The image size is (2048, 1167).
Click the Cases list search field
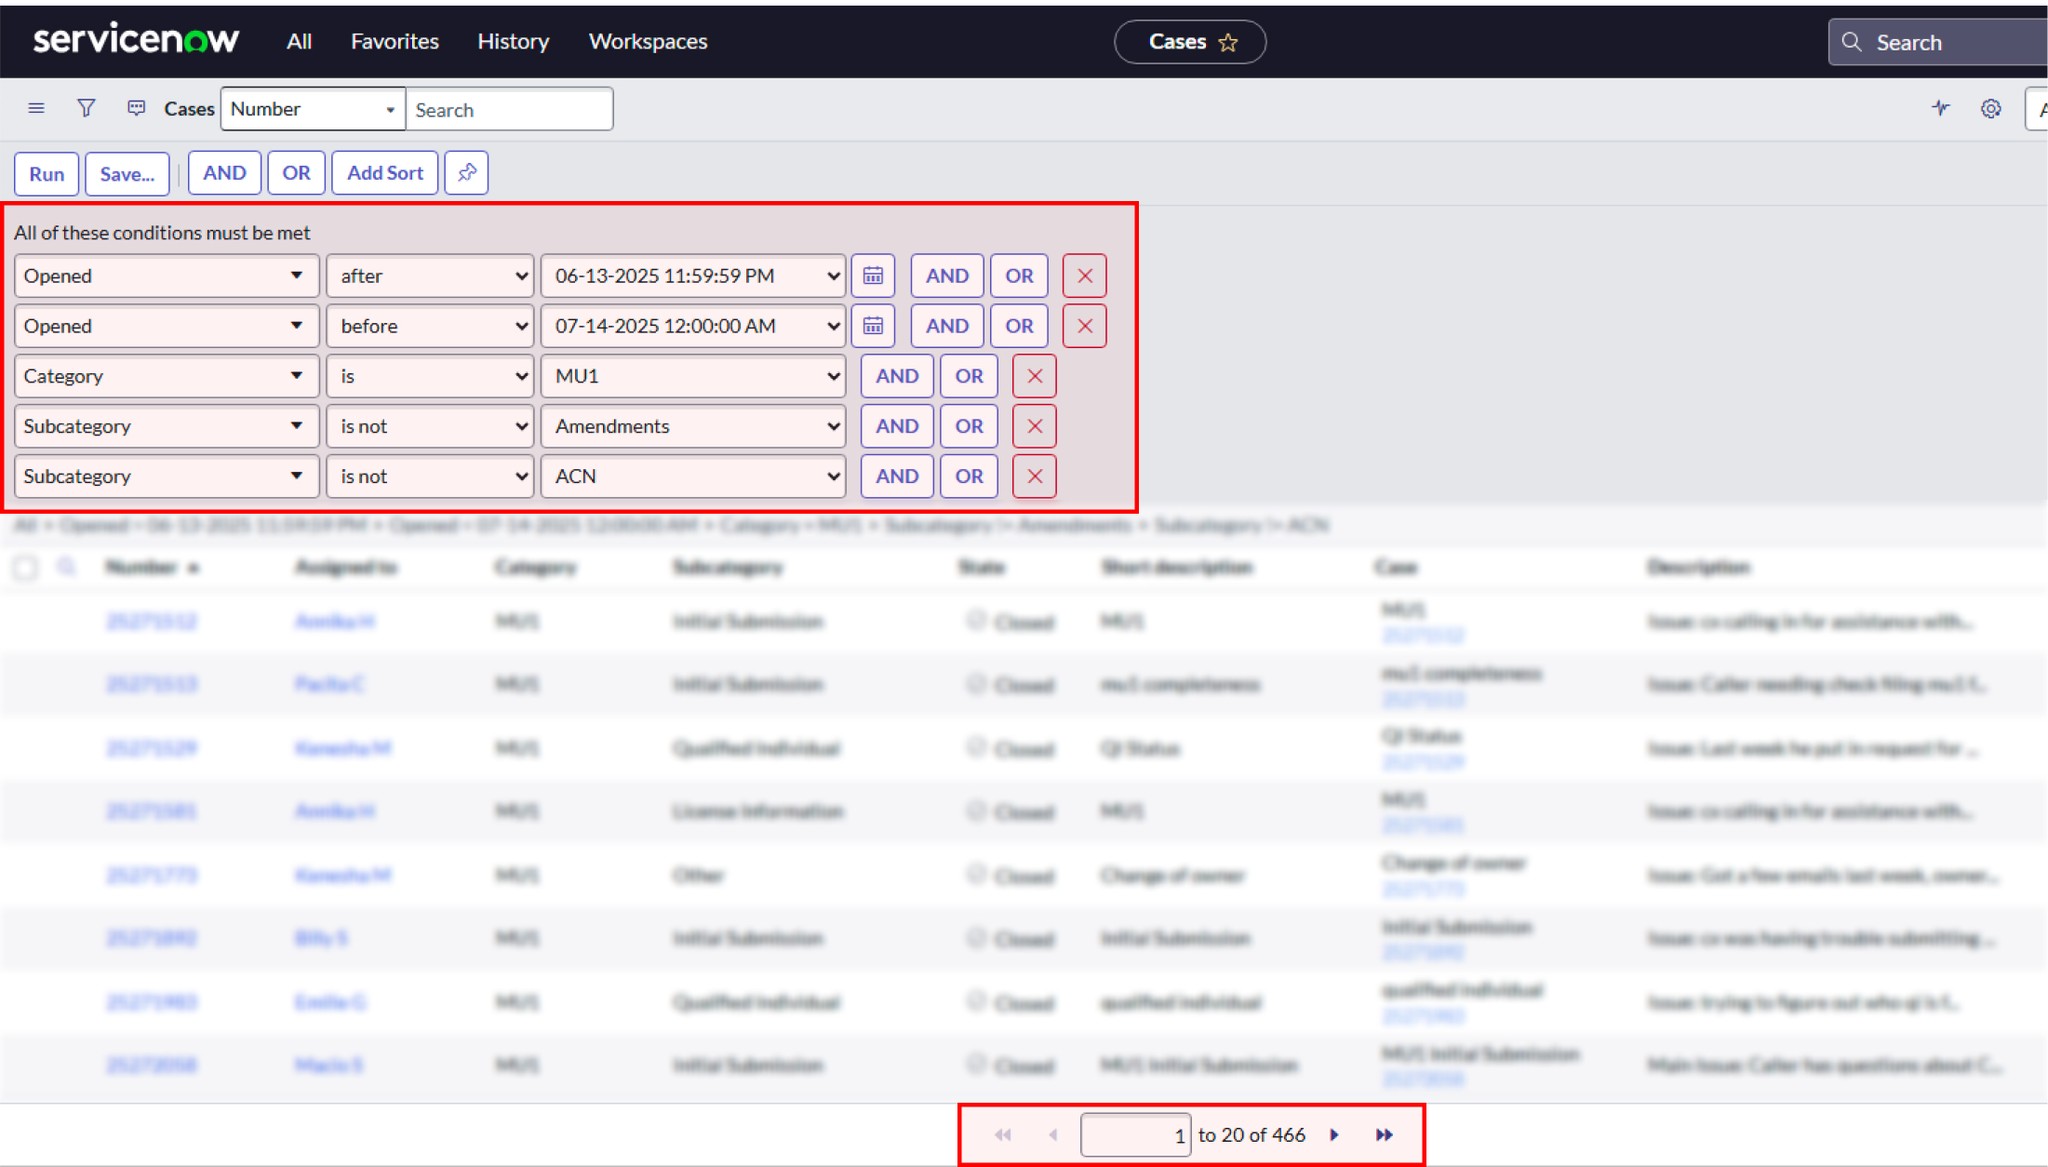tap(508, 110)
